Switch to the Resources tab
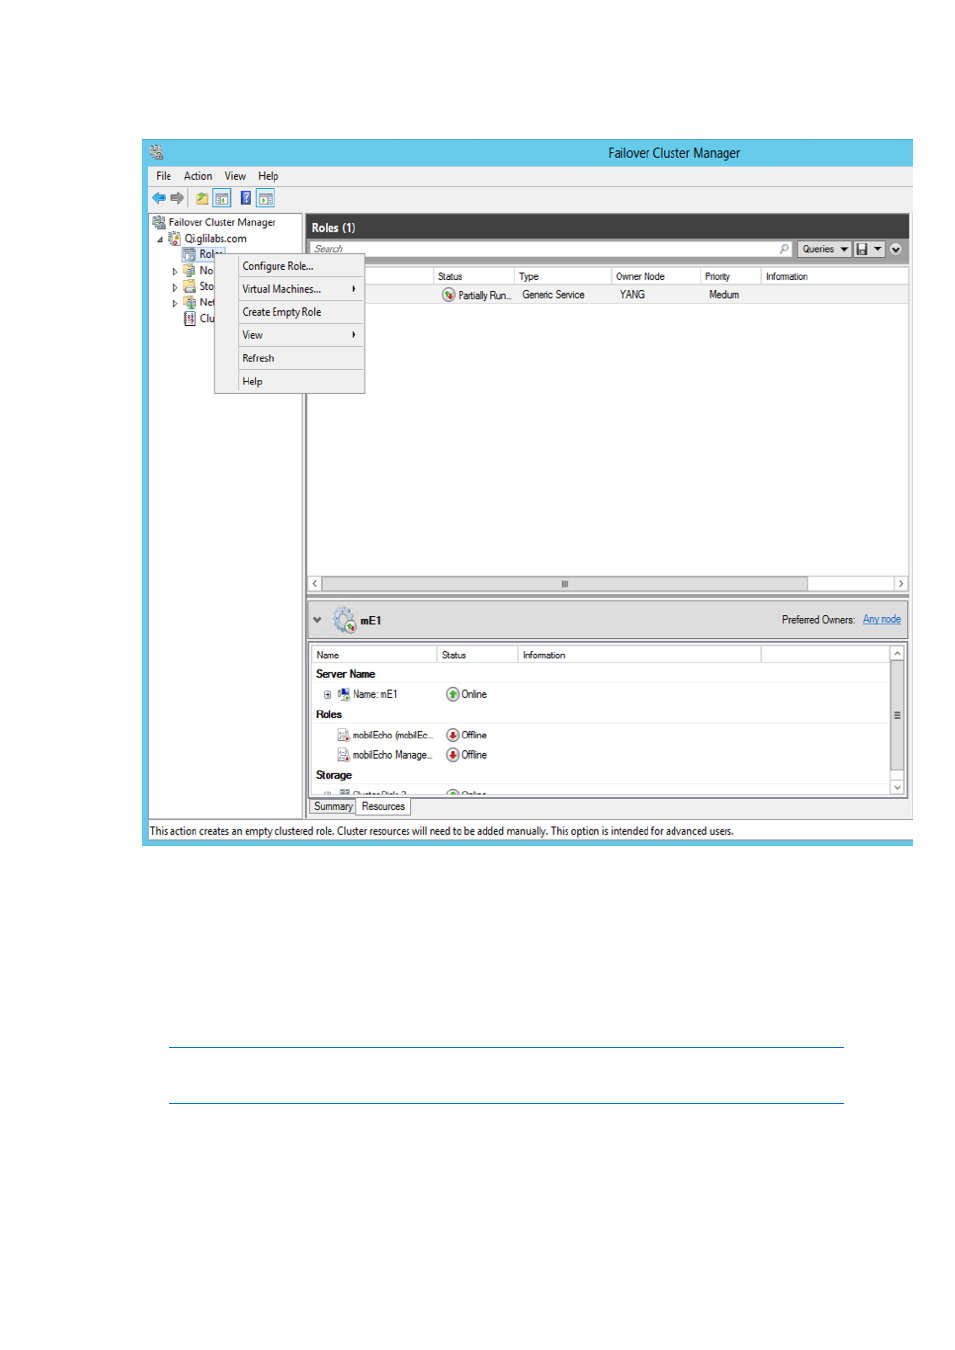The image size is (955, 1350). [383, 806]
